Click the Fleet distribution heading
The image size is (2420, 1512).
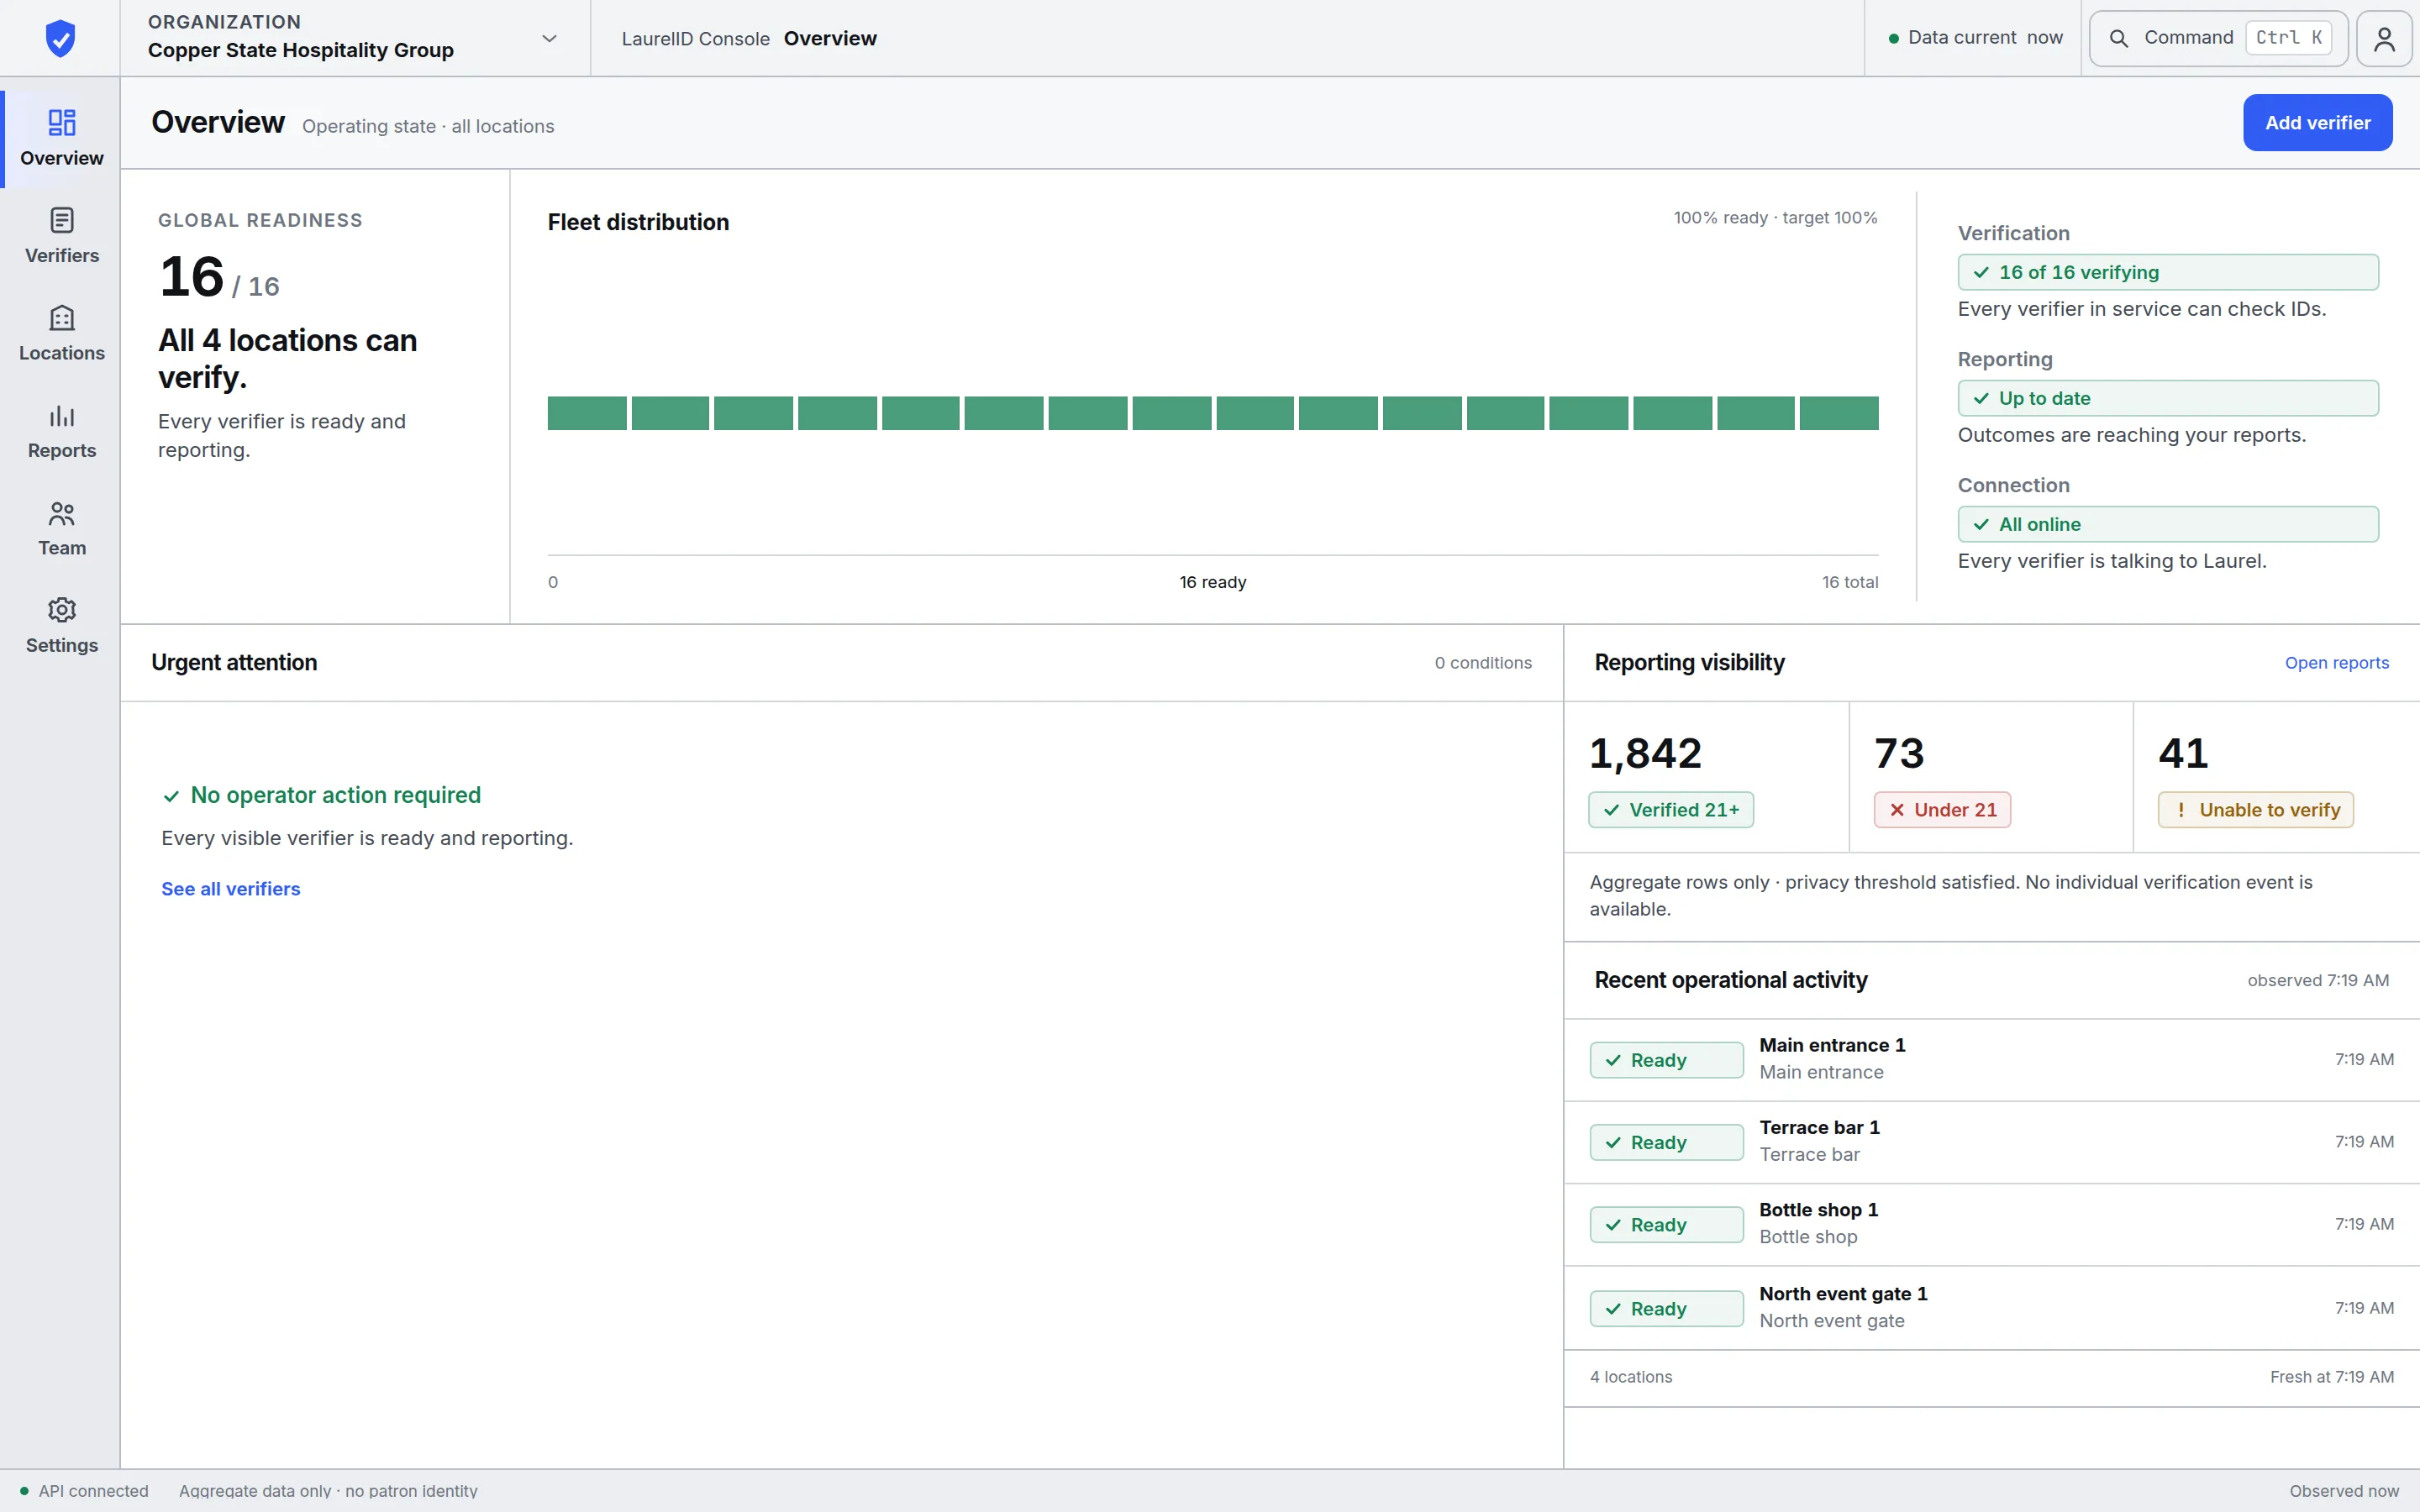tap(638, 222)
